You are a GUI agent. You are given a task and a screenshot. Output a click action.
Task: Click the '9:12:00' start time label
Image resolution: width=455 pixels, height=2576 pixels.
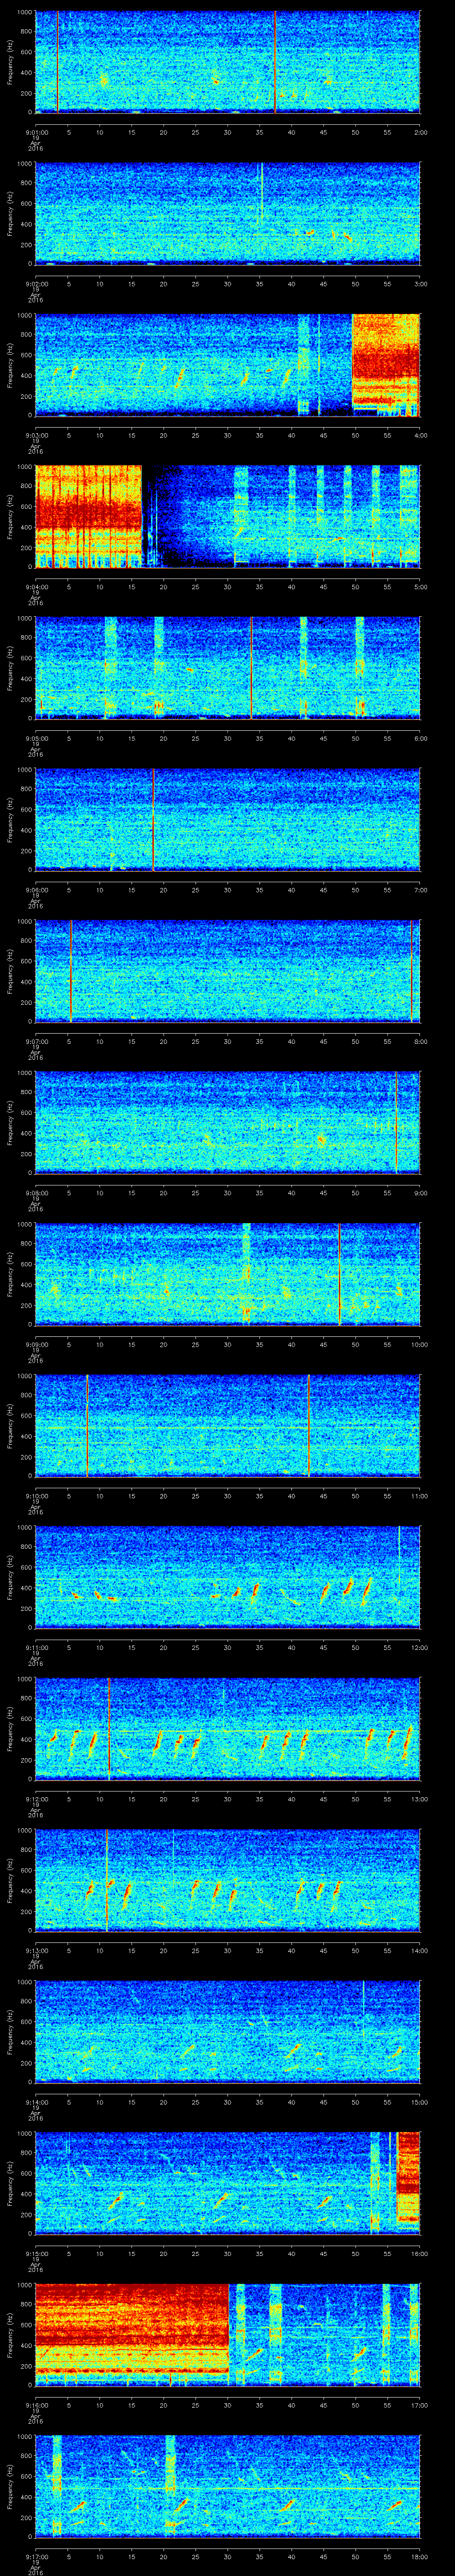[x=36, y=1798]
